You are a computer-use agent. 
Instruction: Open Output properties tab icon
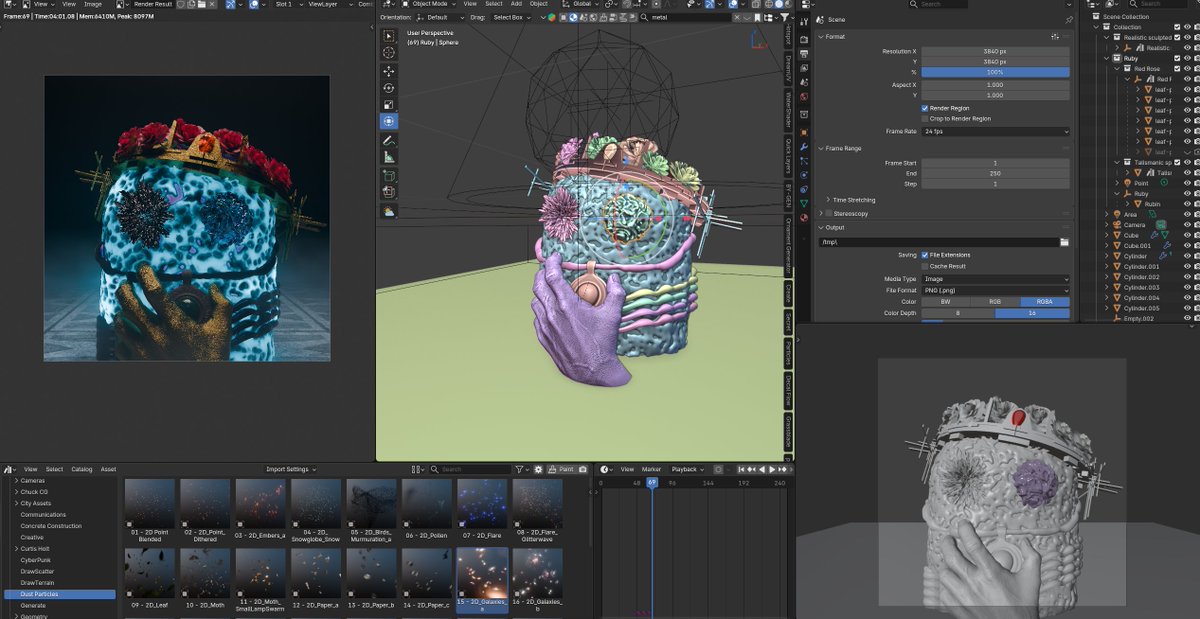click(x=805, y=53)
